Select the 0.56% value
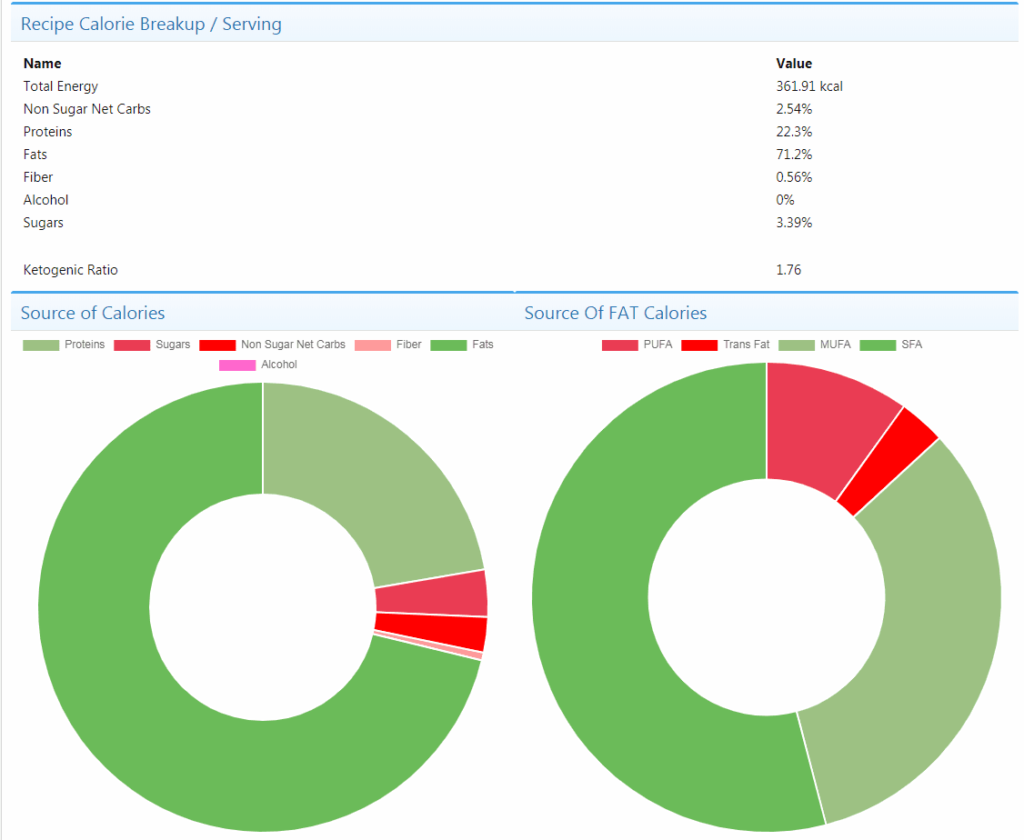Image resolution: width=1024 pixels, height=840 pixels. click(794, 177)
